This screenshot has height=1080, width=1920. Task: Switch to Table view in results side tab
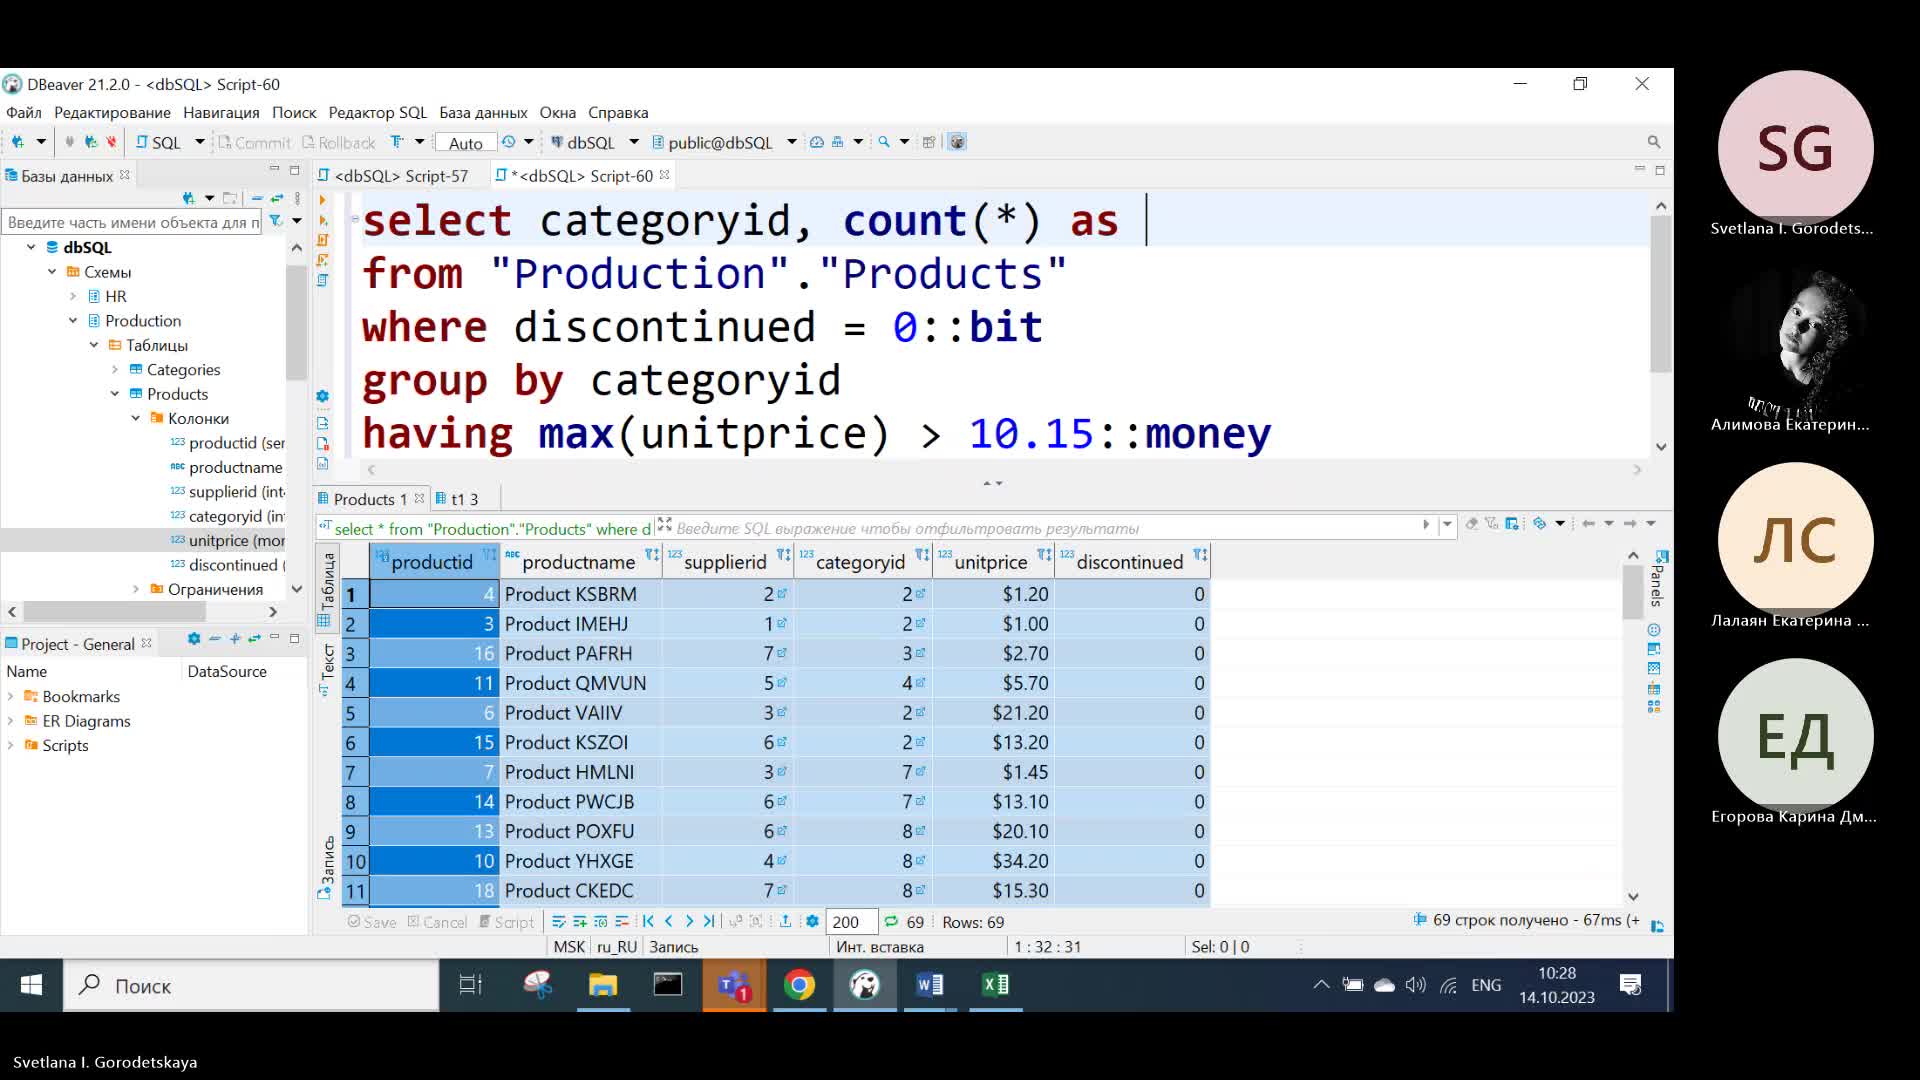tap(327, 590)
